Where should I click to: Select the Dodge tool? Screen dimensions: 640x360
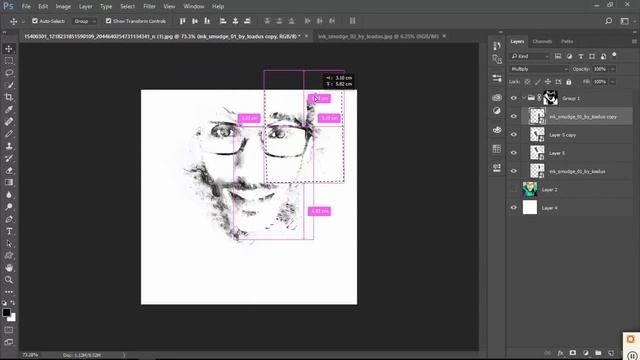tap(9, 207)
